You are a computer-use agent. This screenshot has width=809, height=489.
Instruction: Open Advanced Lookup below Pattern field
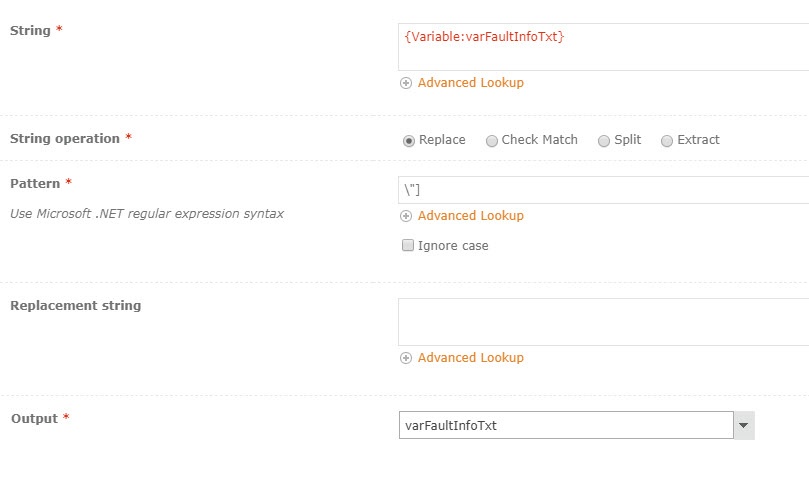(x=471, y=216)
